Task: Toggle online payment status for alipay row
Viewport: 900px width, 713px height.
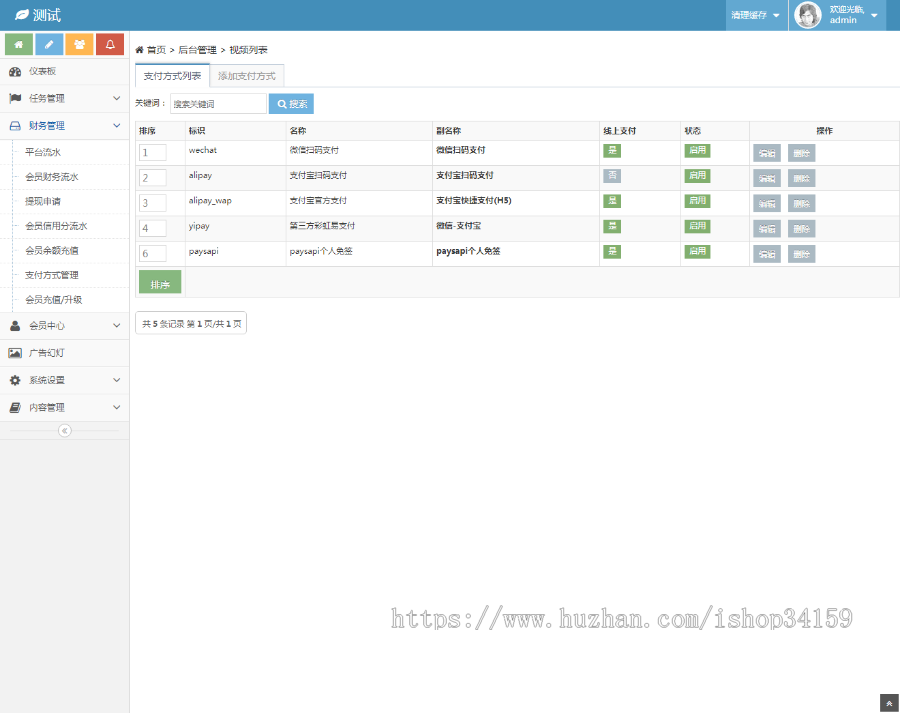Action: [x=612, y=176]
